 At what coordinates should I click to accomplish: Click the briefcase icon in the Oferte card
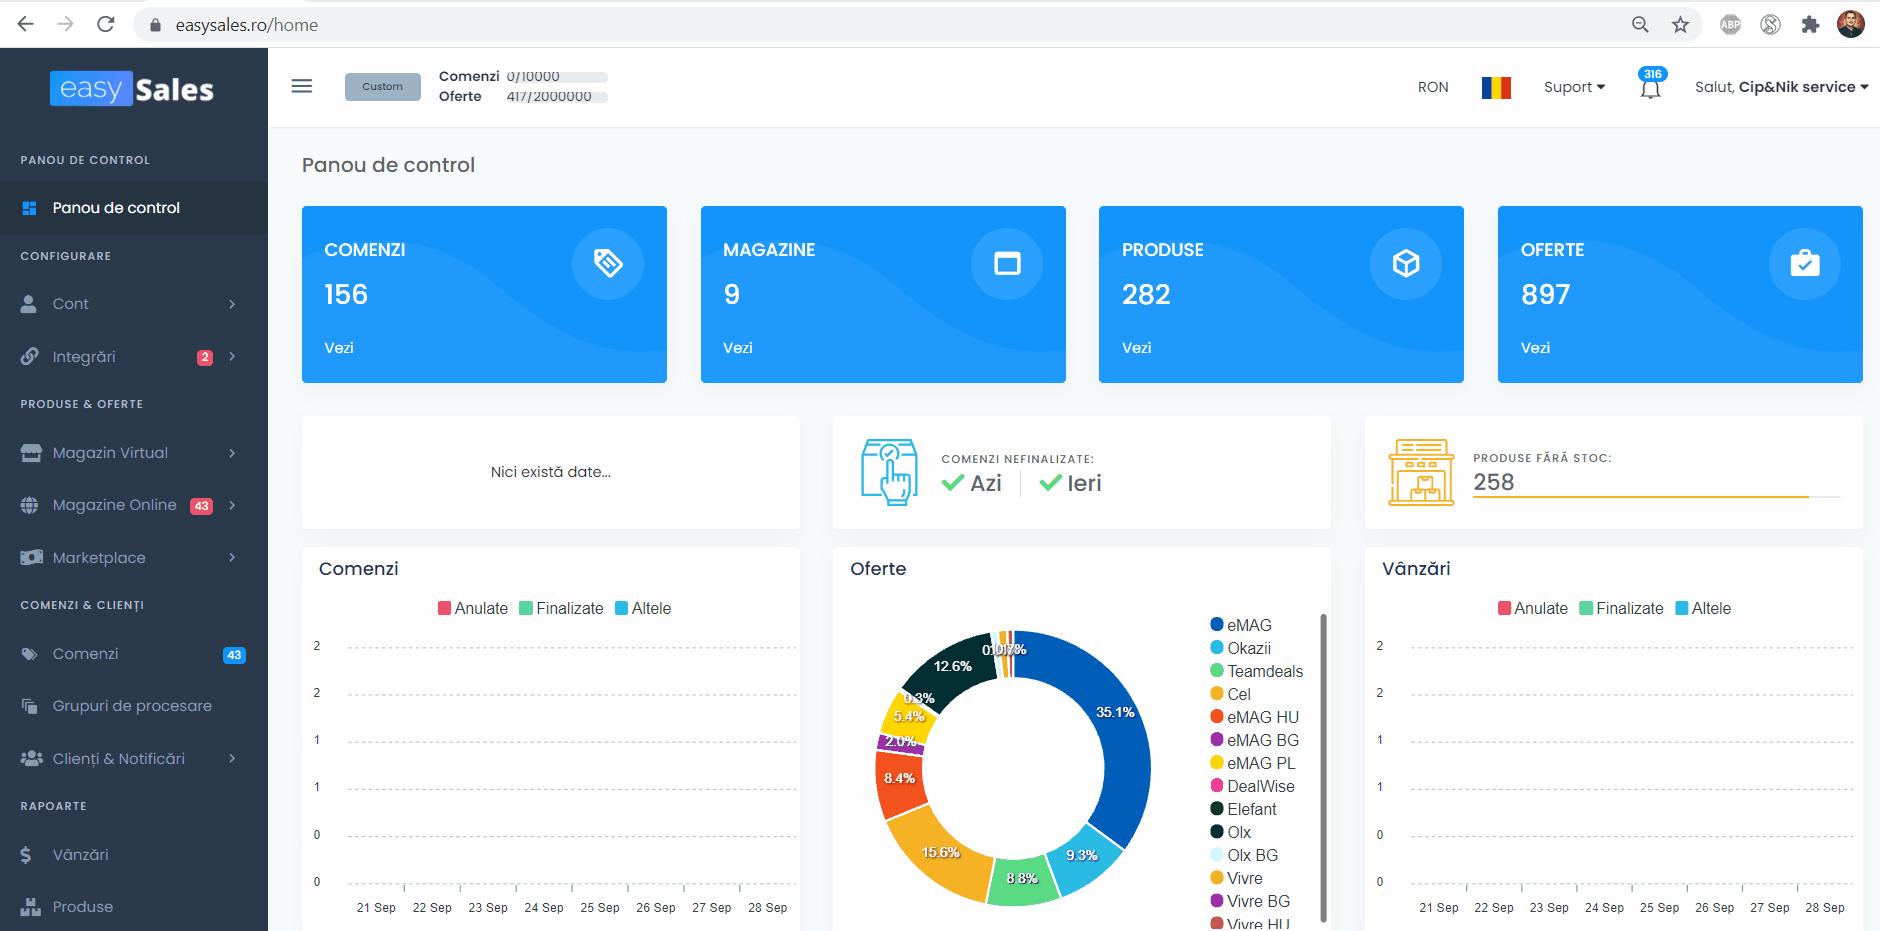pyautogui.click(x=1805, y=263)
